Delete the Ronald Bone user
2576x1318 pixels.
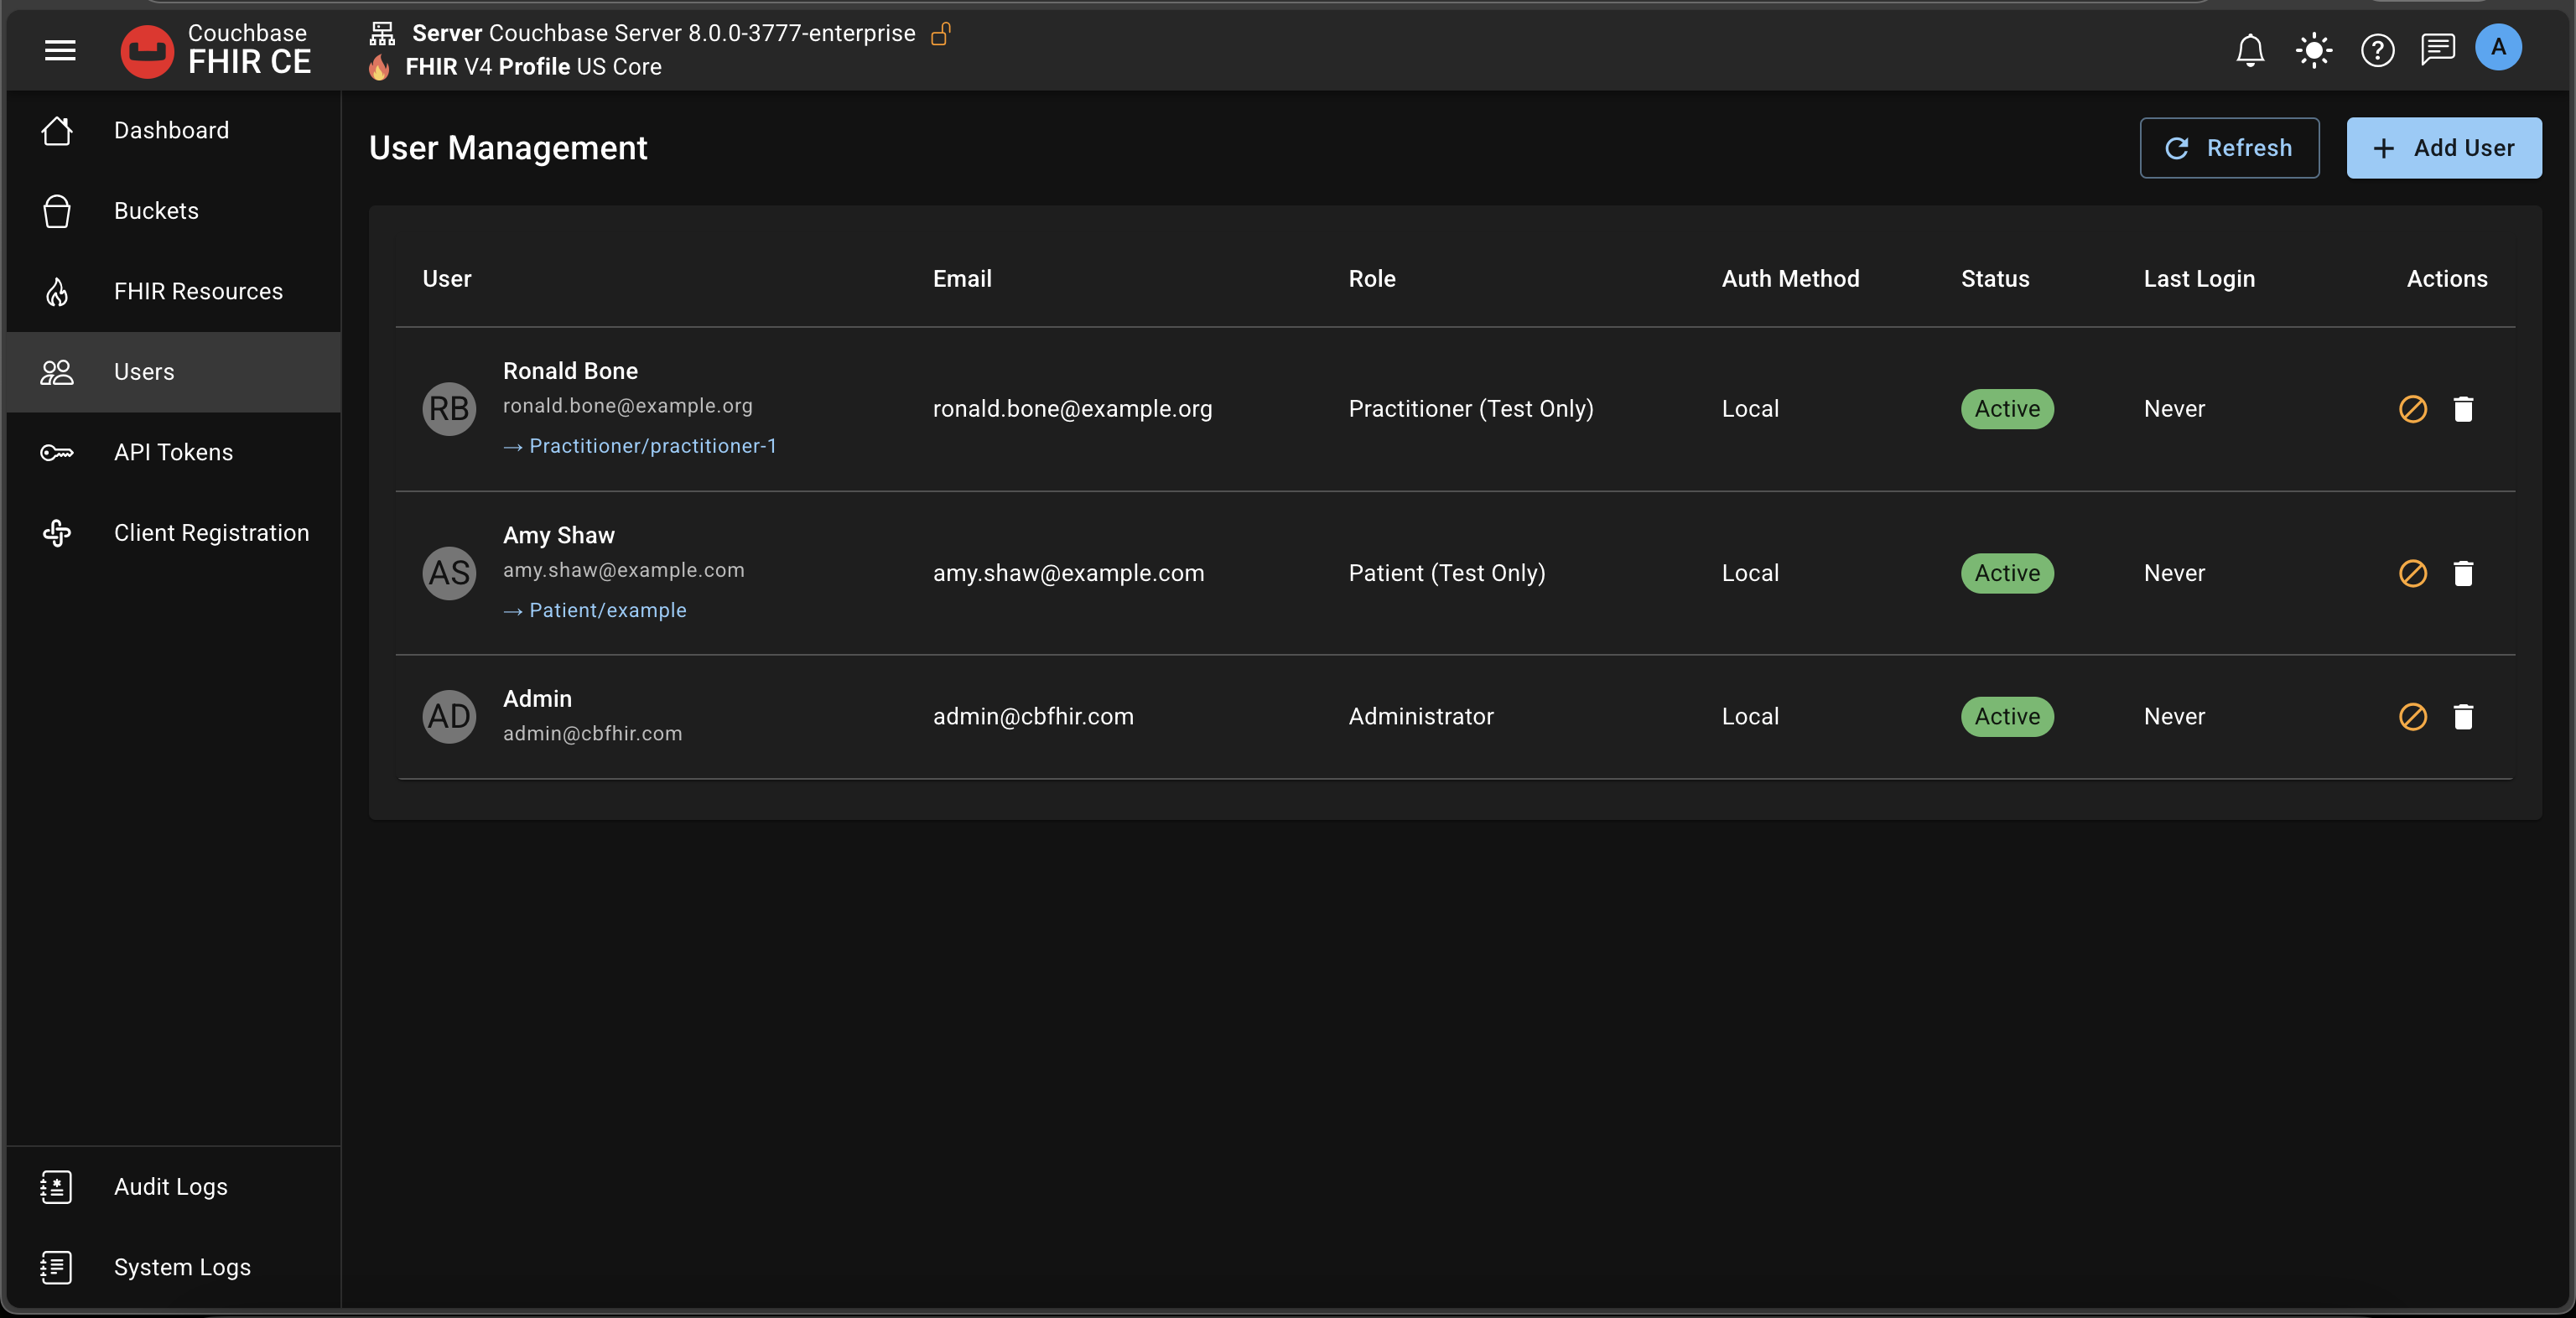(2463, 409)
